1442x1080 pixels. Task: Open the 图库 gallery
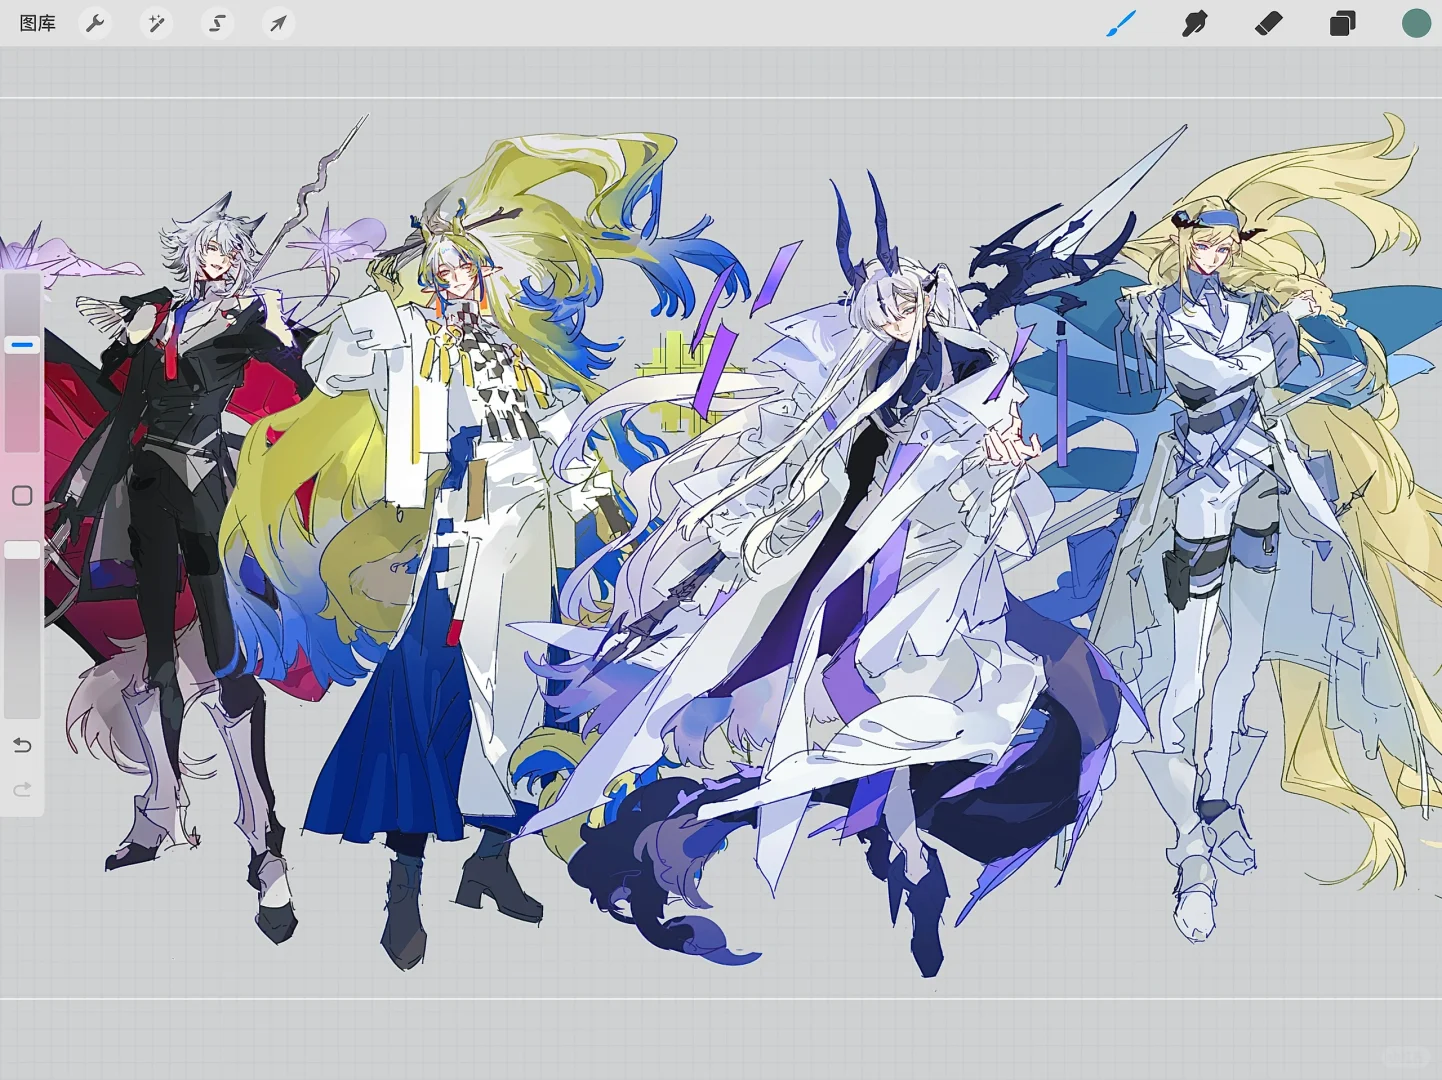[38, 23]
